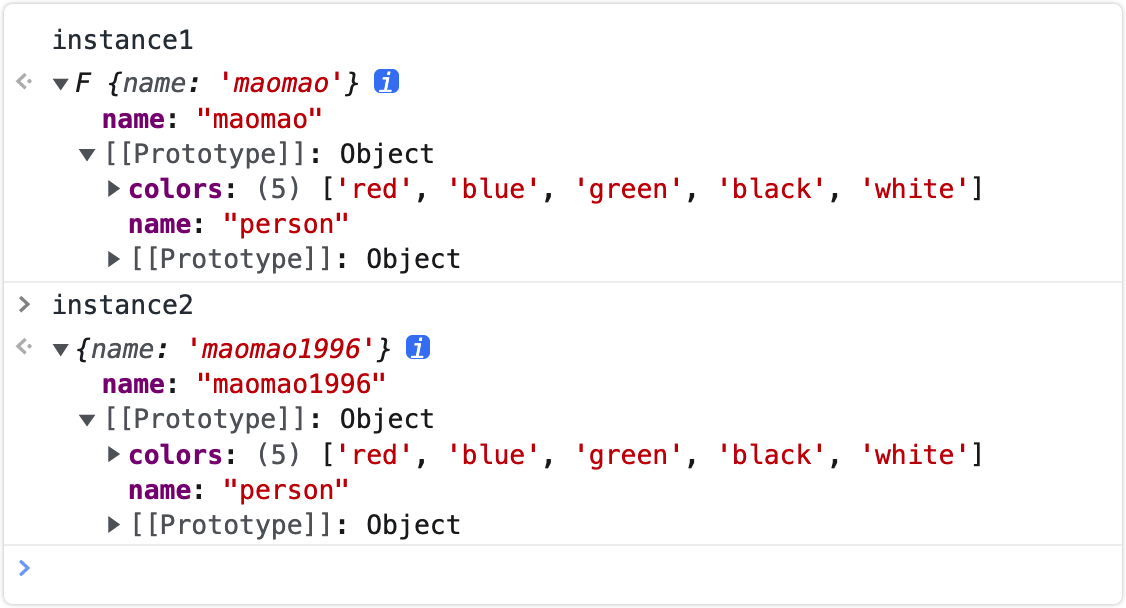Click the instance2 input chevron icon
Image resolution: width=1126 pixels, height=608 pixels.
point(24,304)
